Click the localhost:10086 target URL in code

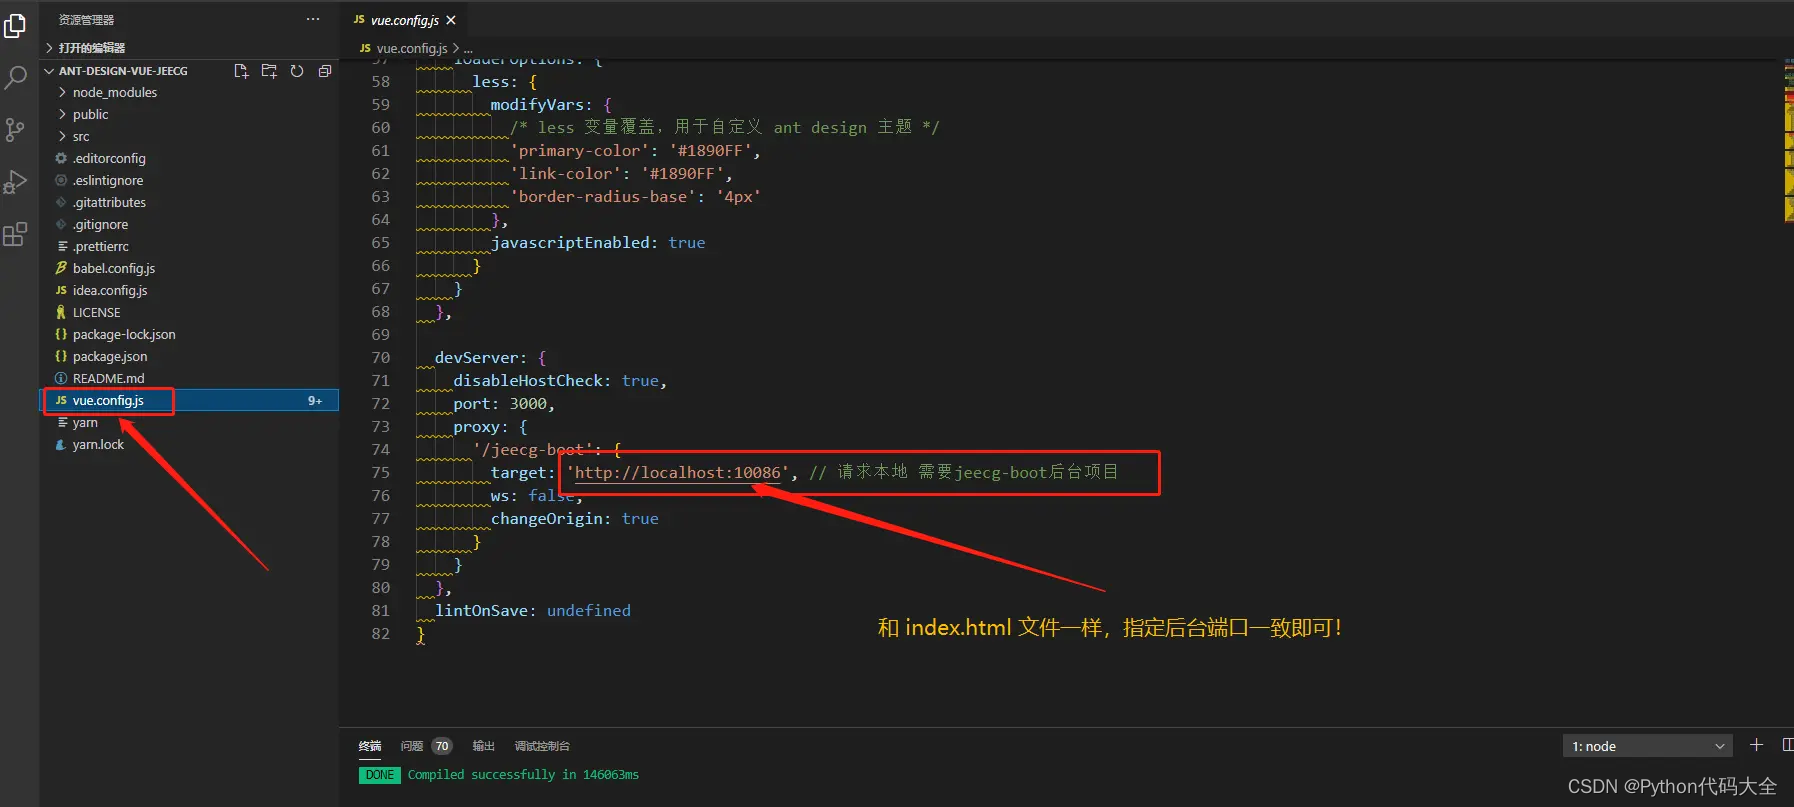[x=678, y=473]
